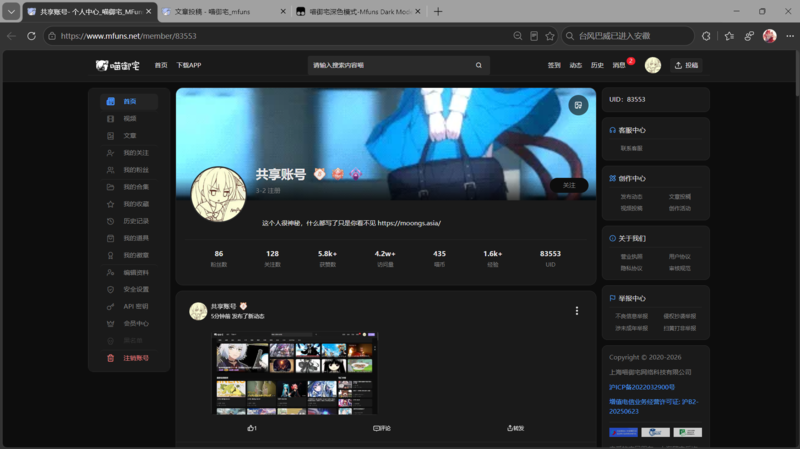
Task: Click 用户协议 under 关于我们
Action: (680, 257)
